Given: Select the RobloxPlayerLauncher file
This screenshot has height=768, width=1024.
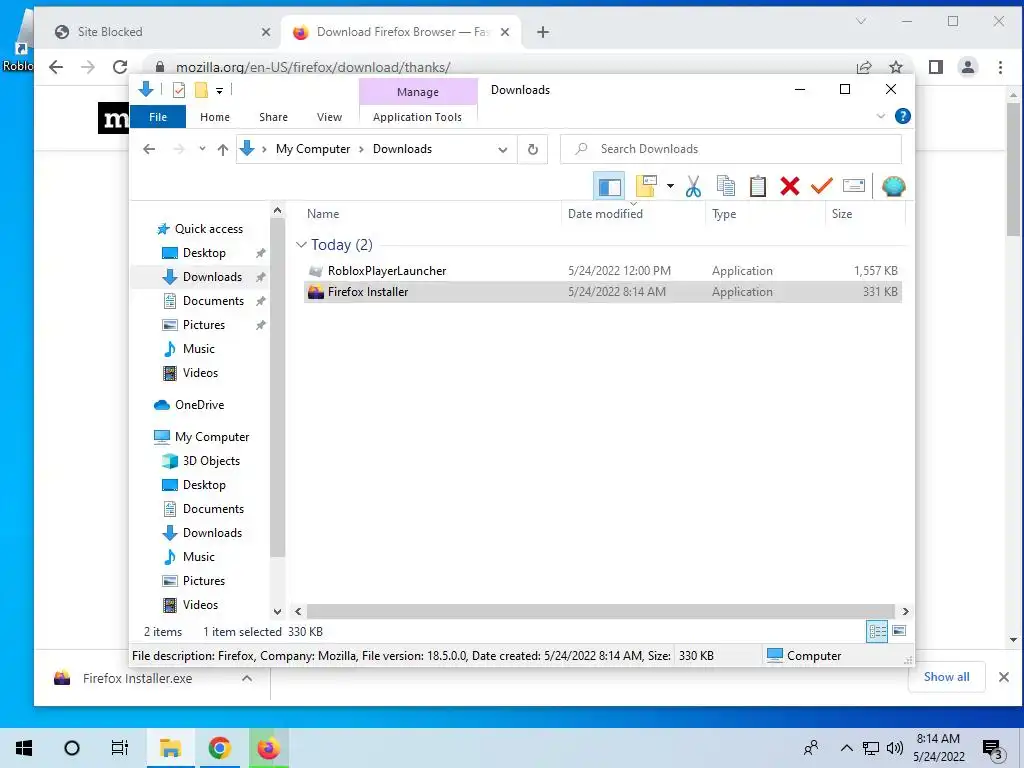Looking at the screenshot, I should point(387,271).
